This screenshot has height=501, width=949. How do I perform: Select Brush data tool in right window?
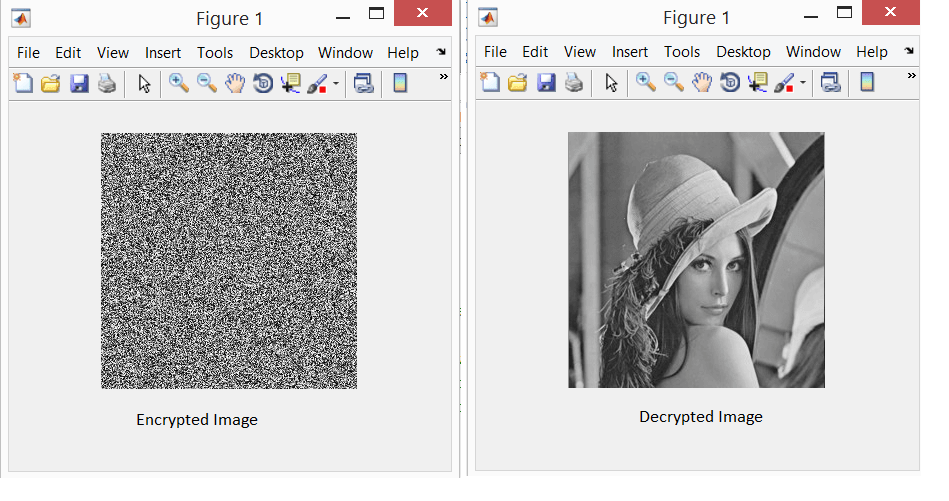784,82
